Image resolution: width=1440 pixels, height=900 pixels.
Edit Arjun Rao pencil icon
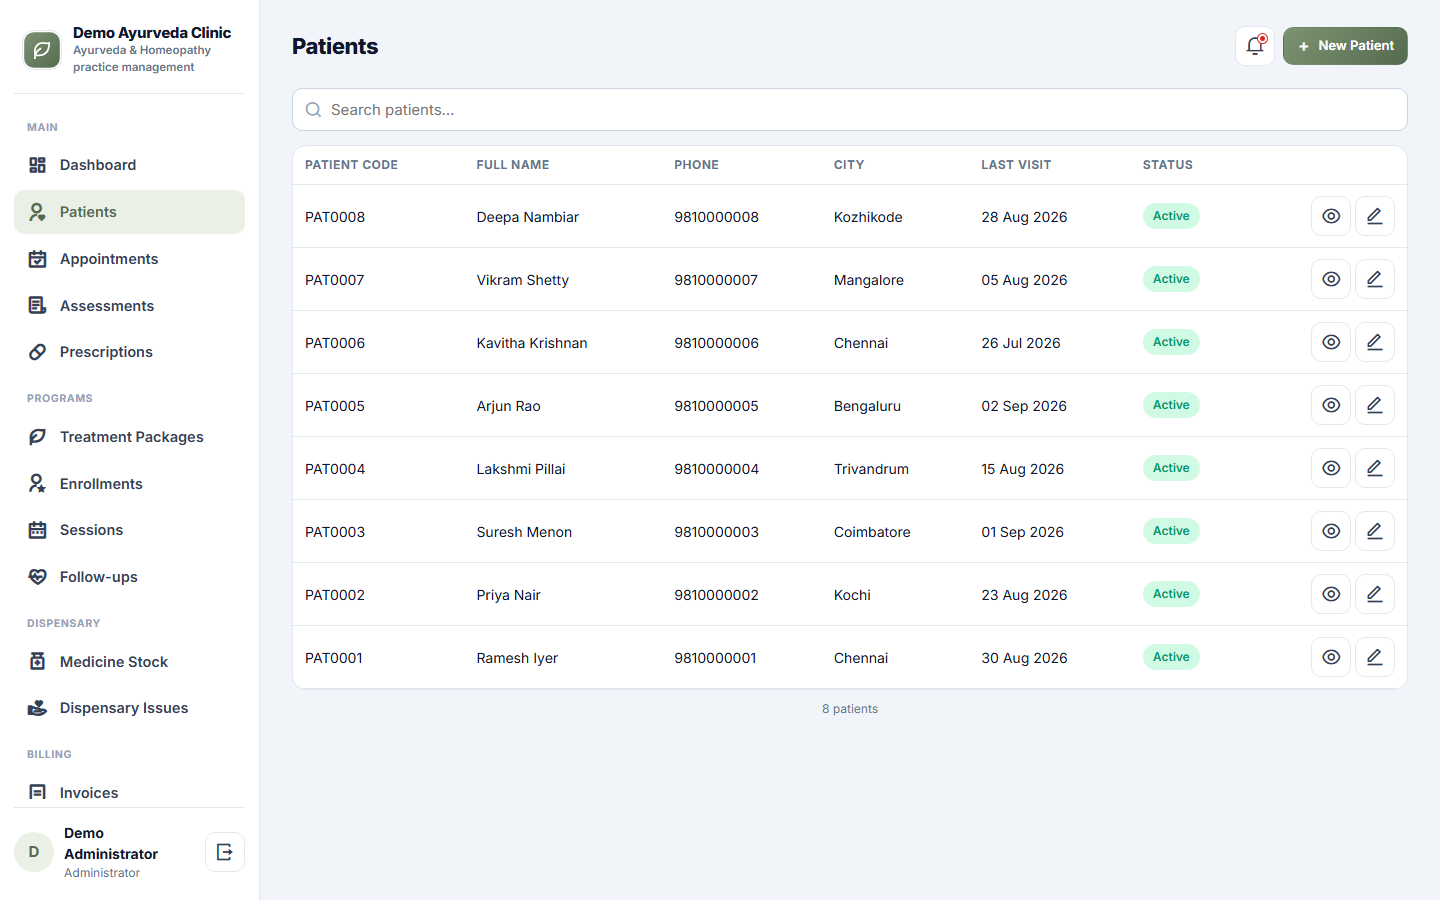[x=1375, y=405]
